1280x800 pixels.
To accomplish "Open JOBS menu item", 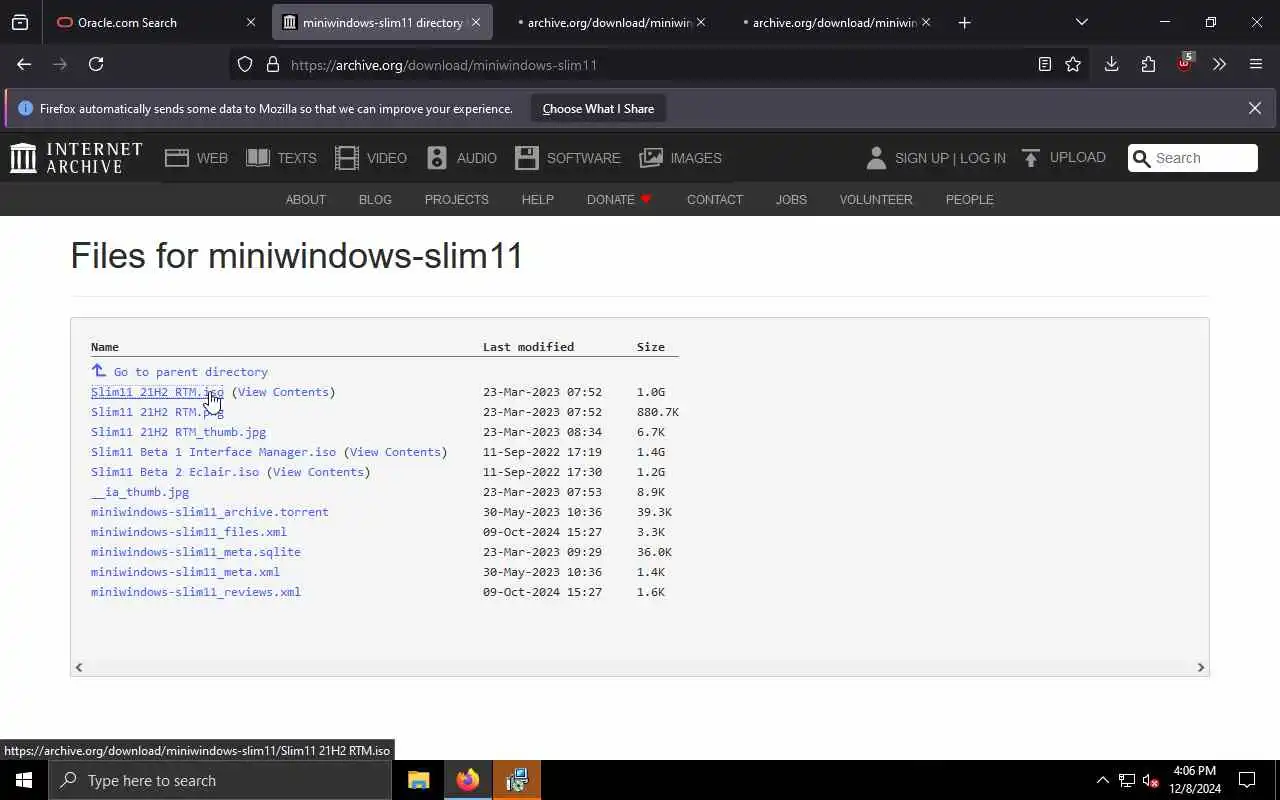I will (791, 199).
